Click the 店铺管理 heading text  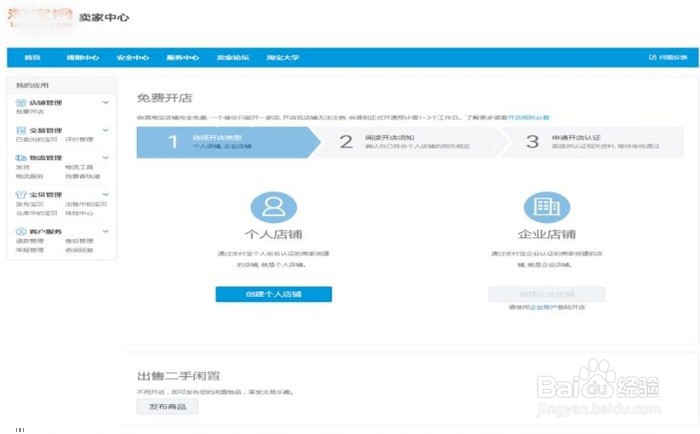(46, 103)
